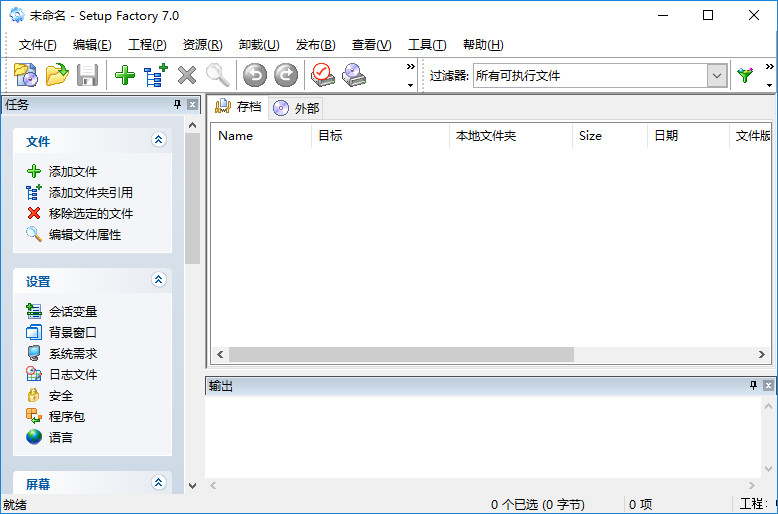The width and height of the screenshot is (778, 514).
Task: Sort by the 目标 column header
Action: [381, 135]
